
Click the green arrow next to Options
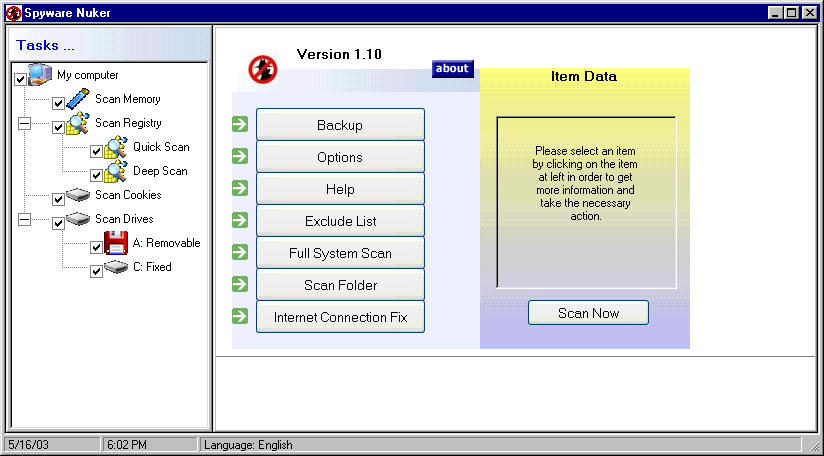coord(240,156)
